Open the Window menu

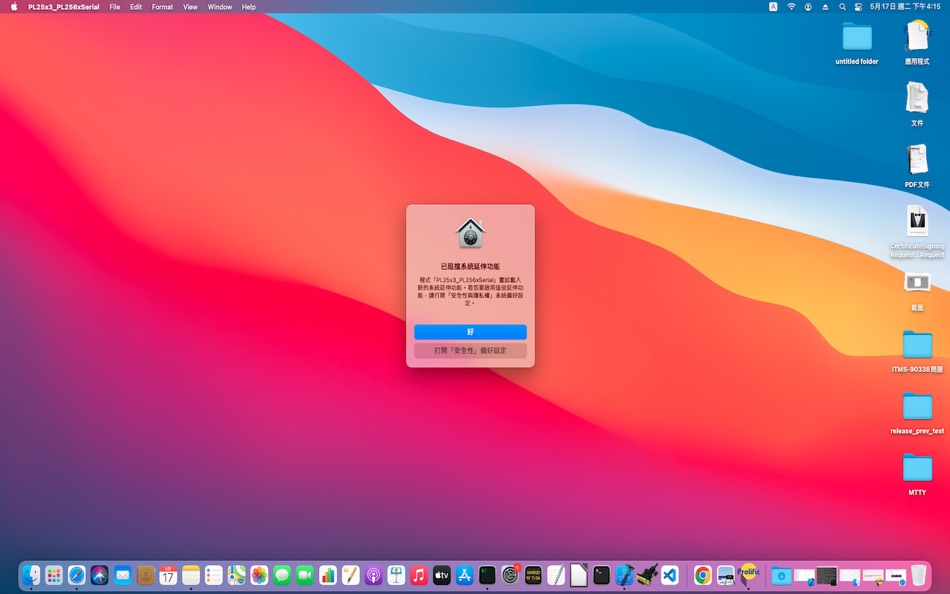click(x=219, y=7)
